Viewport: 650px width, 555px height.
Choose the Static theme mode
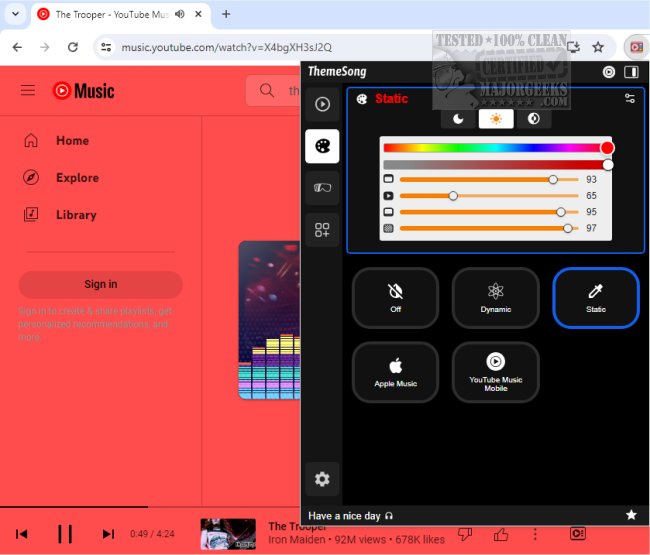(x=596, y=298)
